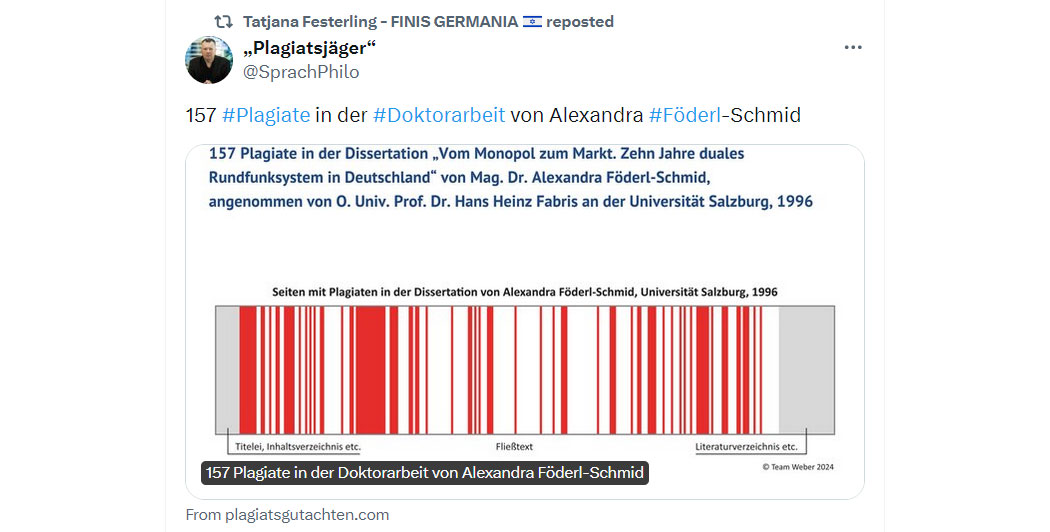
Task: Click the blue dissertation headline in the card
Action: point(510,178)
